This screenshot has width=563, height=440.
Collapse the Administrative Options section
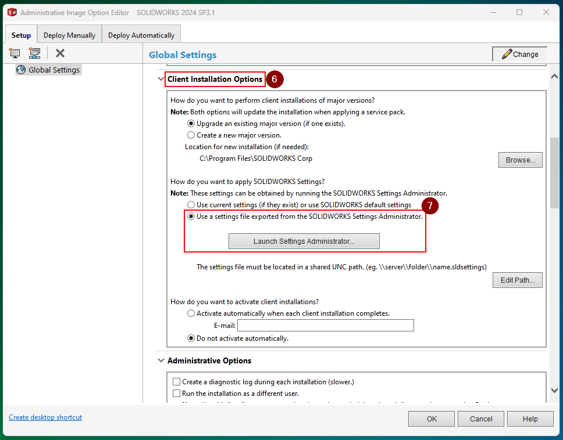pyautogui.click(x=161, y=360)
